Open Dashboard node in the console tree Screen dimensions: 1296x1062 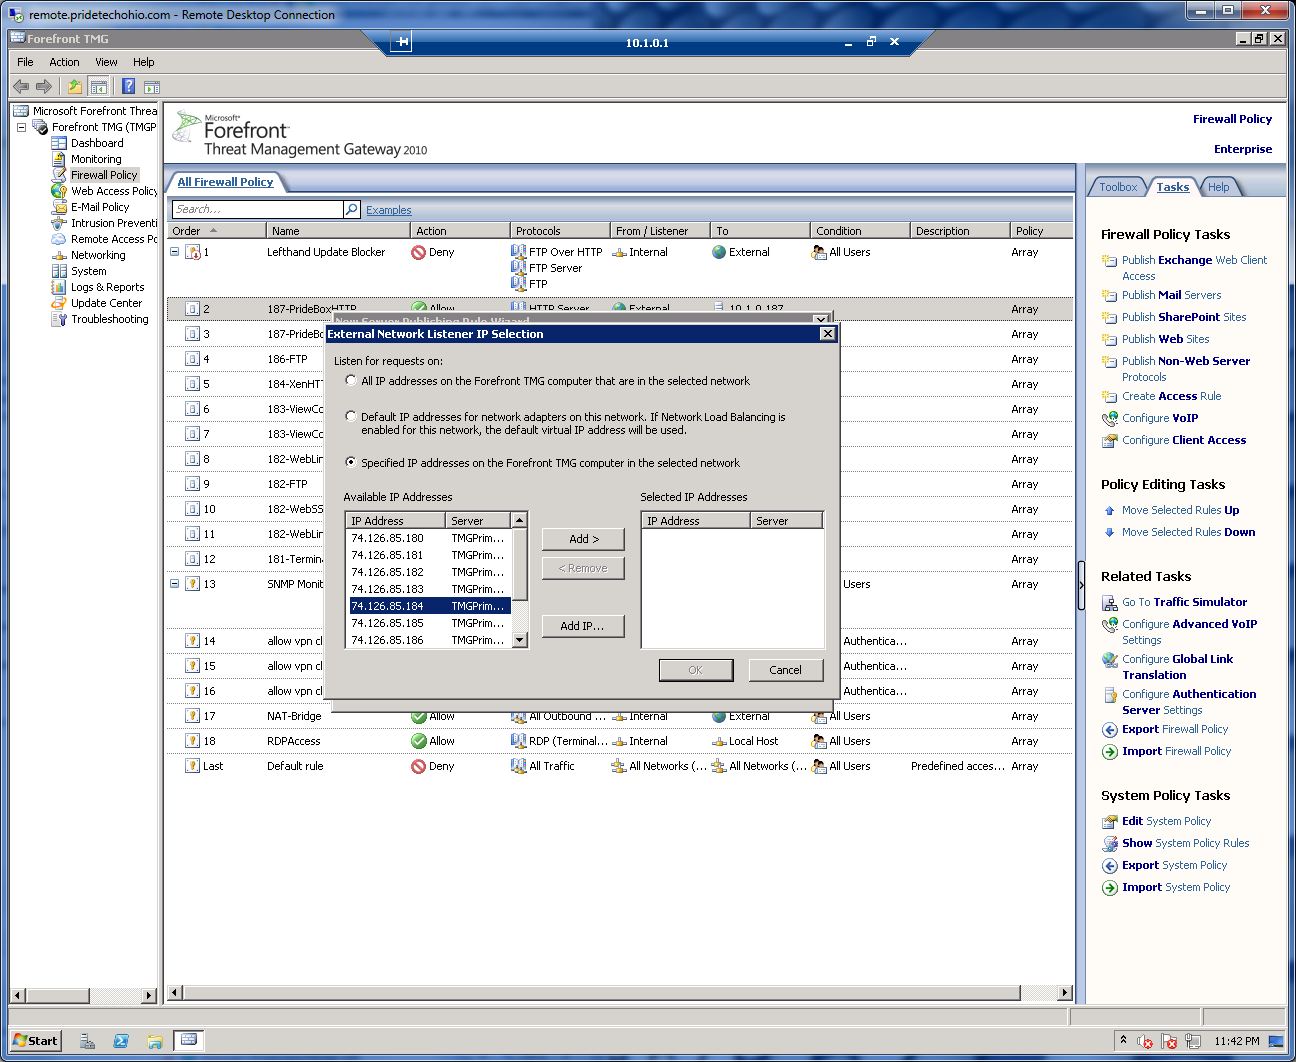97,143
